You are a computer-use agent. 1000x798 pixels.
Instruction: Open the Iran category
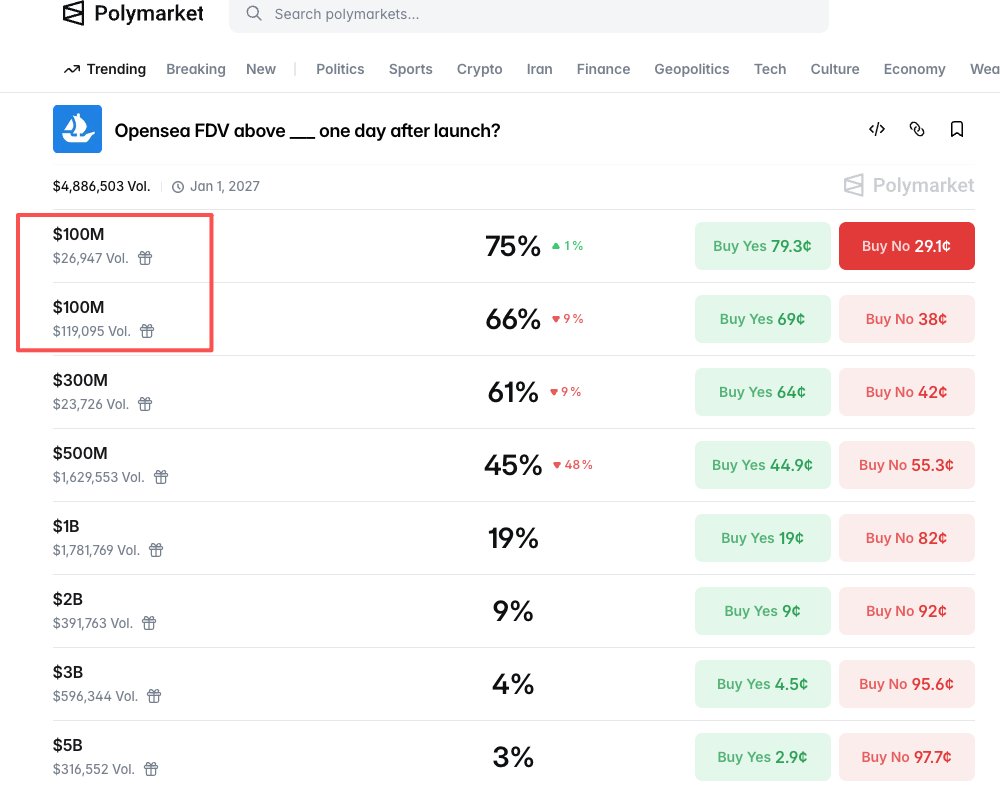point(540,69)
